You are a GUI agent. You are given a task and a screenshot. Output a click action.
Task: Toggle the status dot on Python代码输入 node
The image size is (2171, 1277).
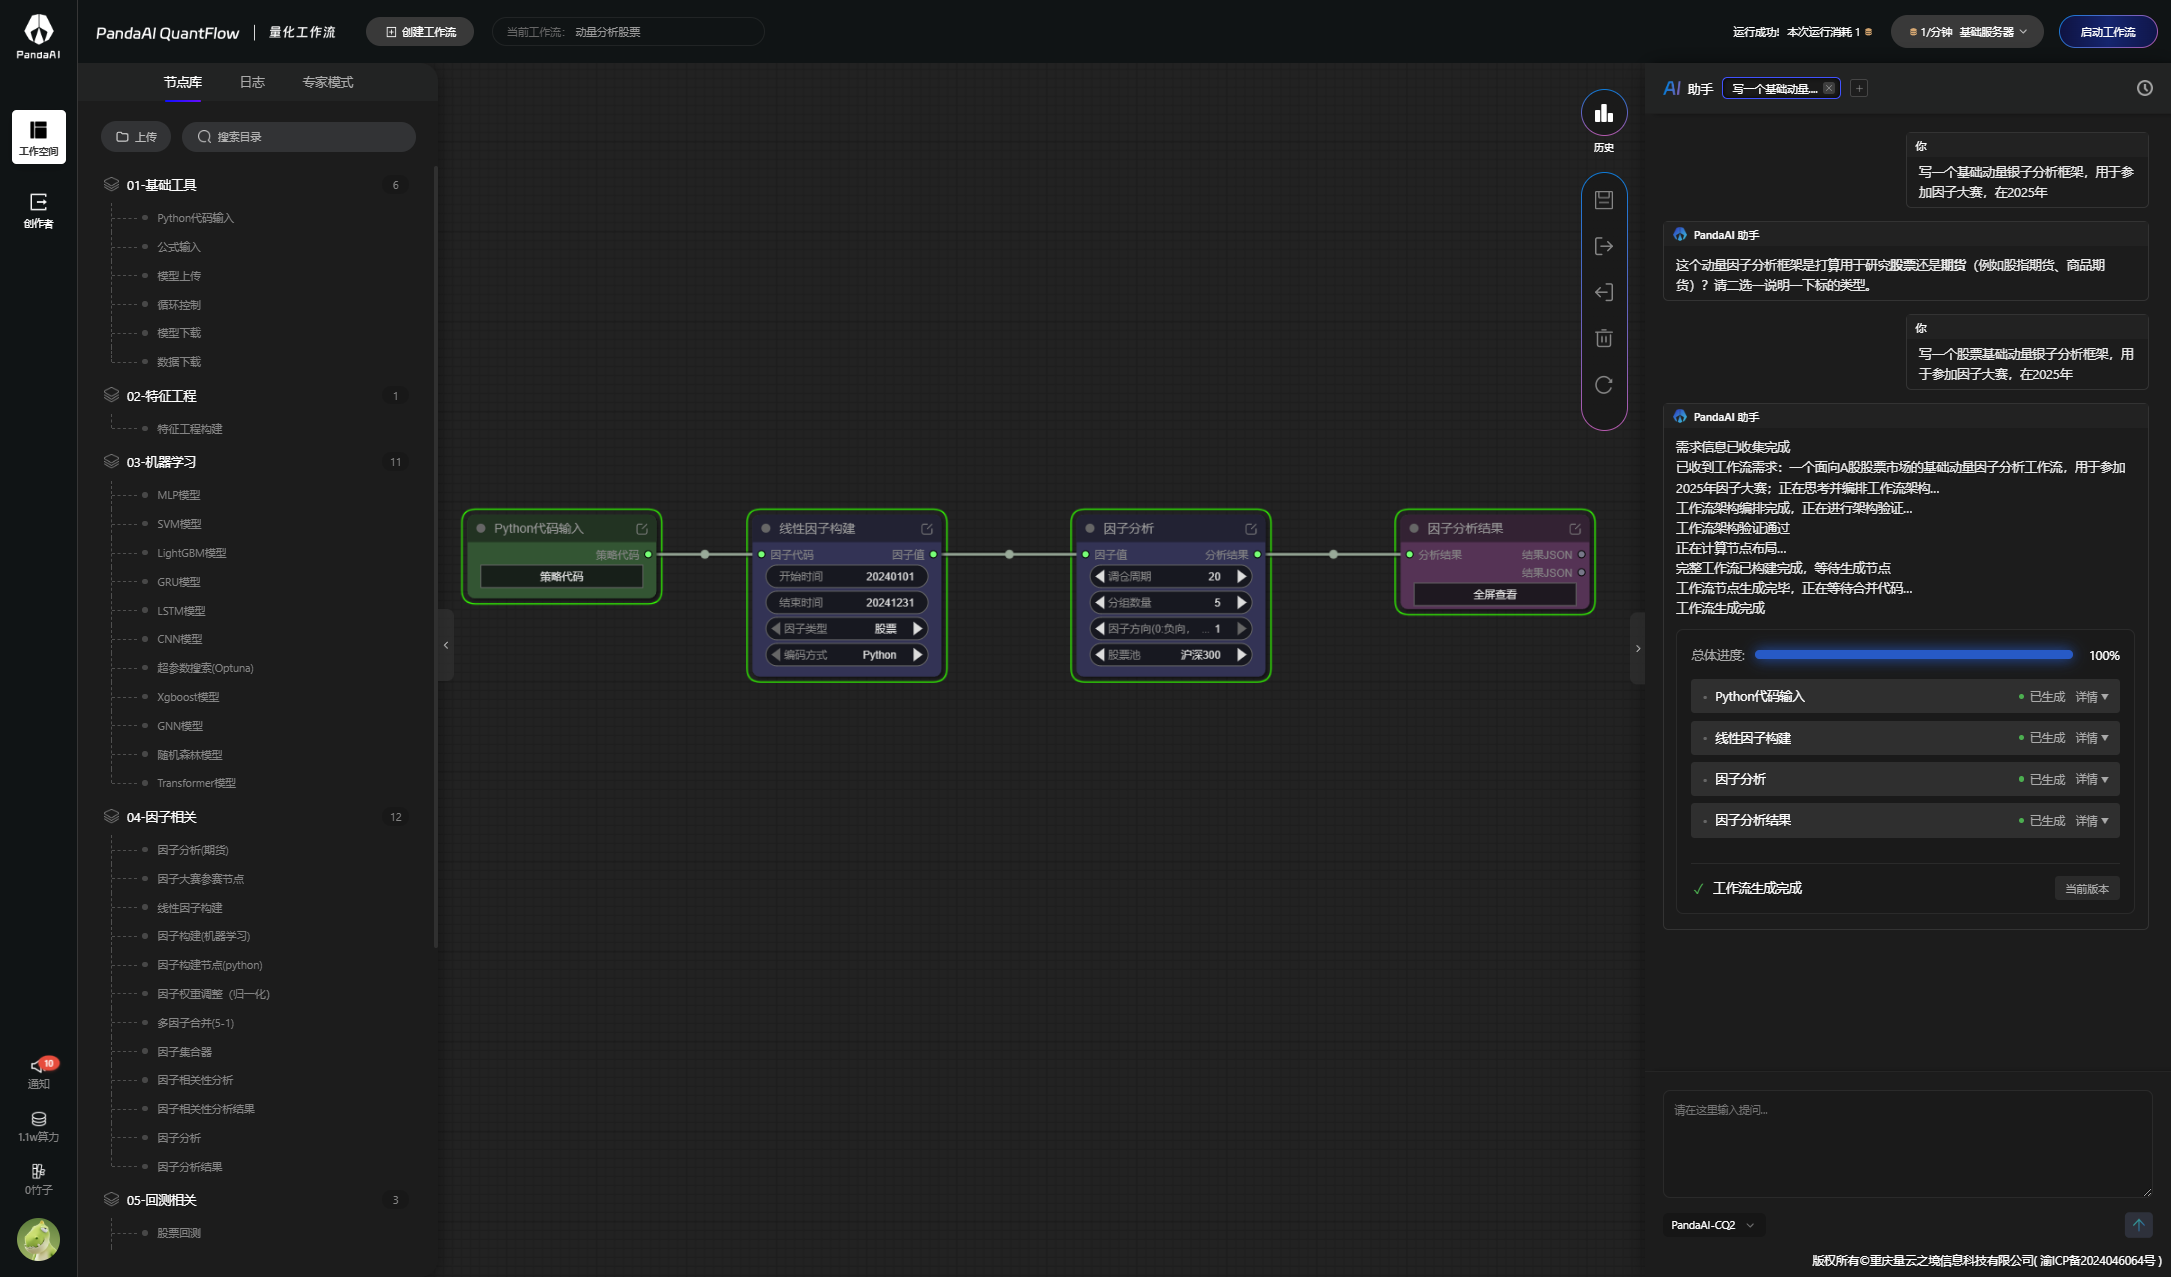click(481, 528)
